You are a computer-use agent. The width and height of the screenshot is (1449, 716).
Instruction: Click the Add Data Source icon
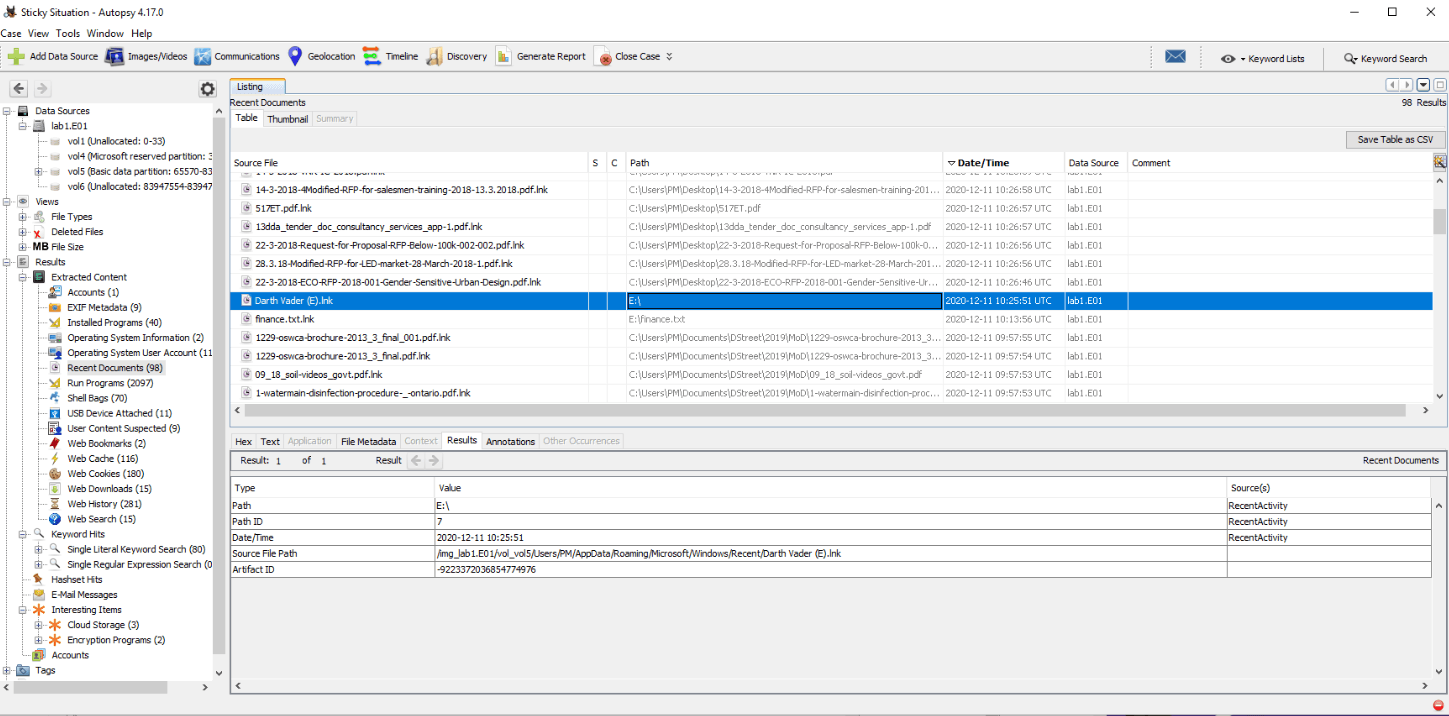[x=16, y=57]
